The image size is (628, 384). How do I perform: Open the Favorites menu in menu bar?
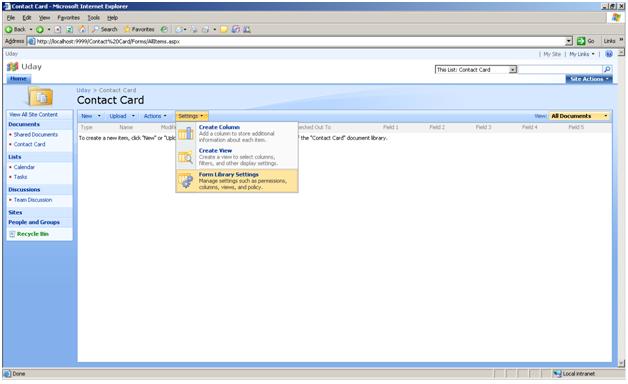tap(68, 18)
